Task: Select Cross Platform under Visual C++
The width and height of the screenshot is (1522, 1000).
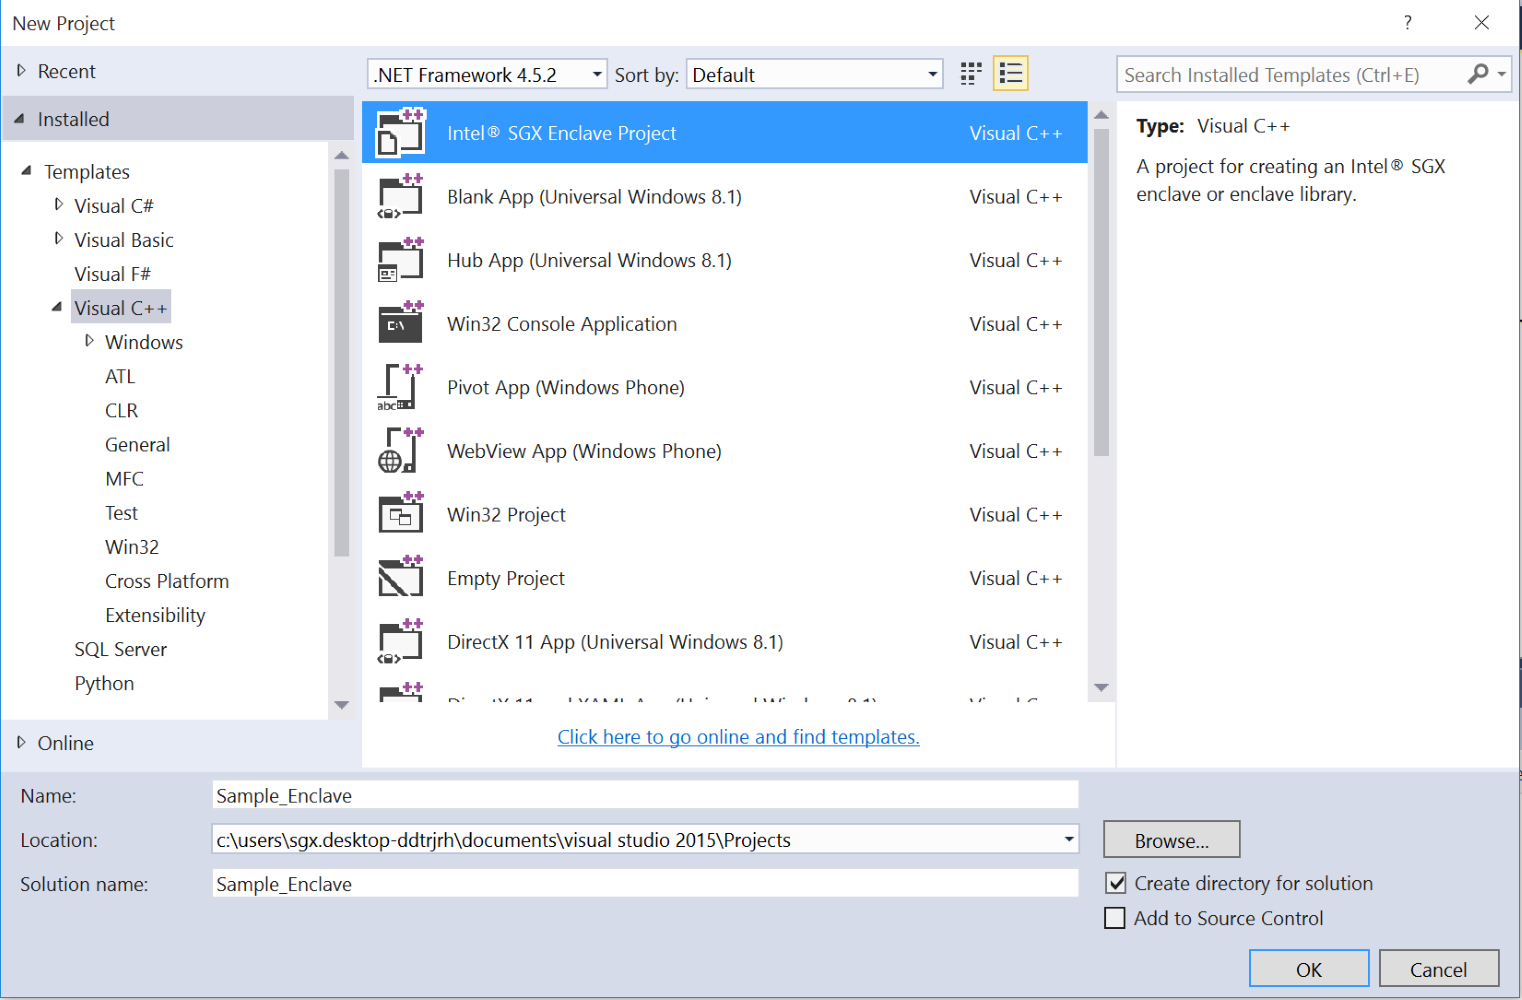Action: [167, 581]
